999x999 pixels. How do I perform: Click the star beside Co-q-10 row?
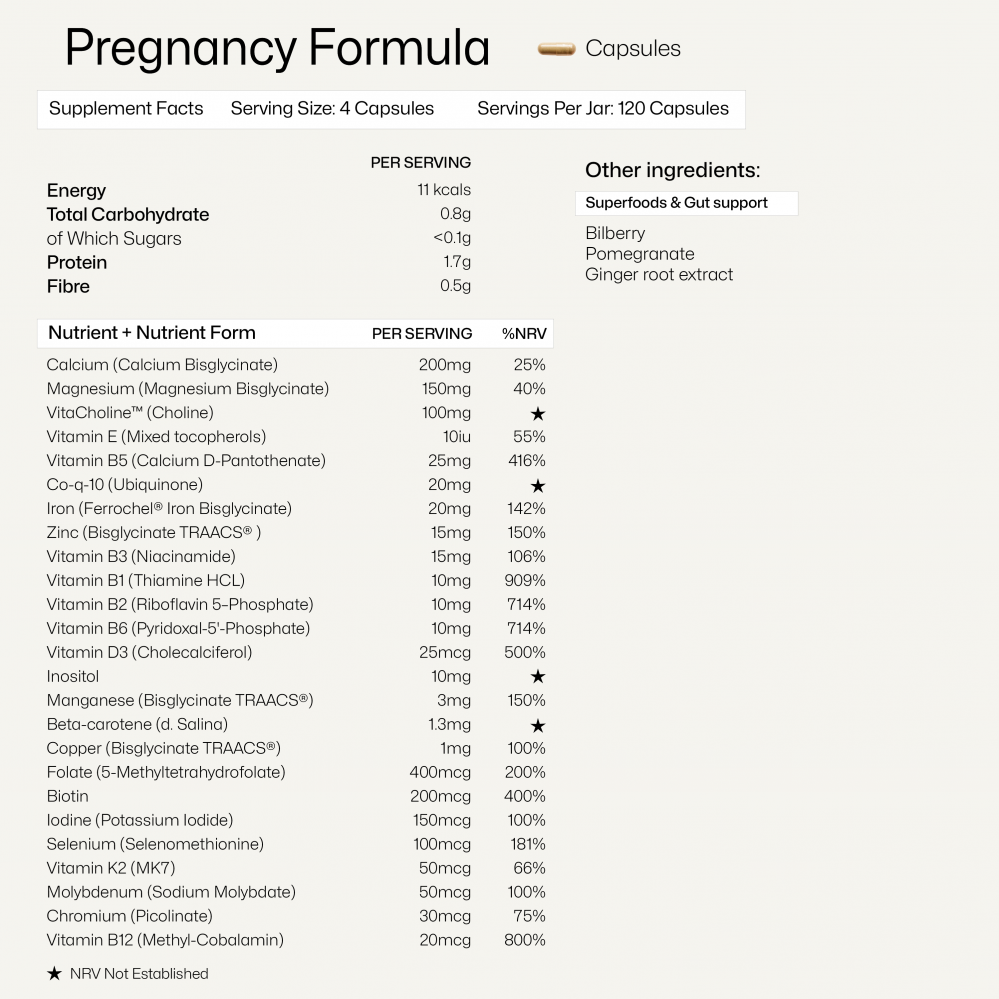(538, 486)
